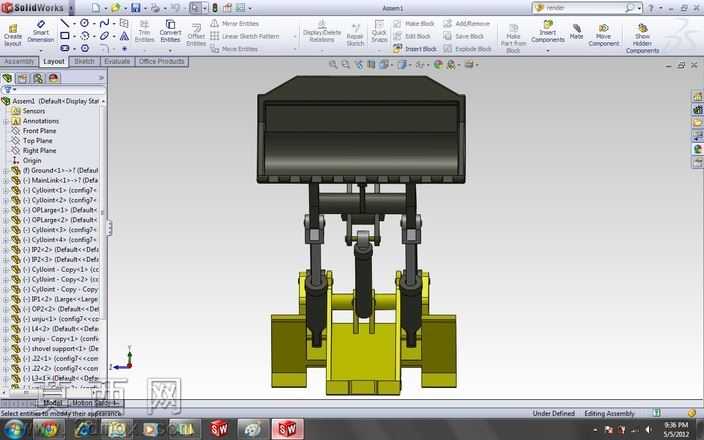Select Origin in feature tree
This screenshot has width=704, height=440.
pos(32,160)
